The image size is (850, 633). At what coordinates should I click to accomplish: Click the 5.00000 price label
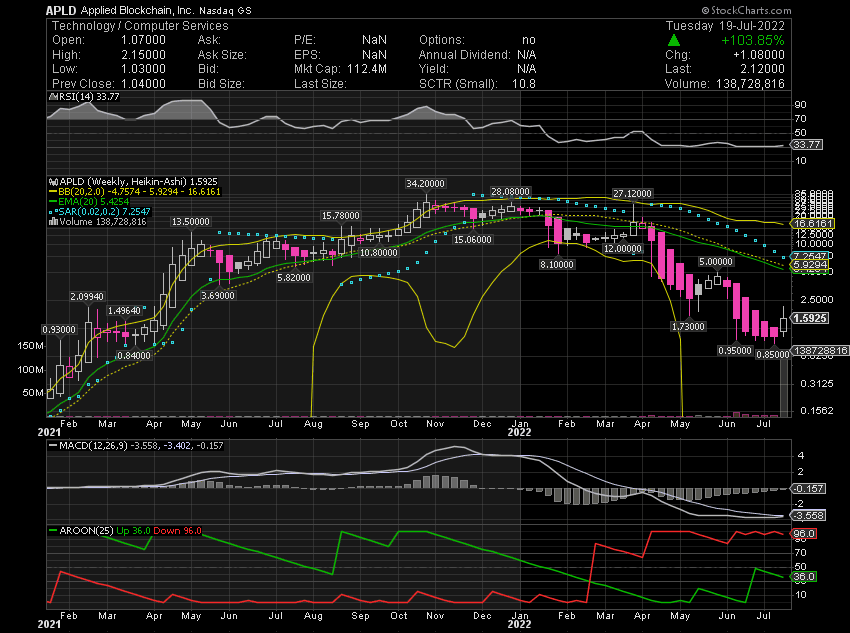[716, 262]
